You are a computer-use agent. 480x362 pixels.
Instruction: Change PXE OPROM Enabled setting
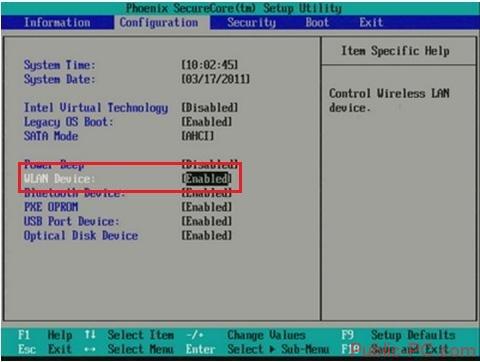click(207, 207)
